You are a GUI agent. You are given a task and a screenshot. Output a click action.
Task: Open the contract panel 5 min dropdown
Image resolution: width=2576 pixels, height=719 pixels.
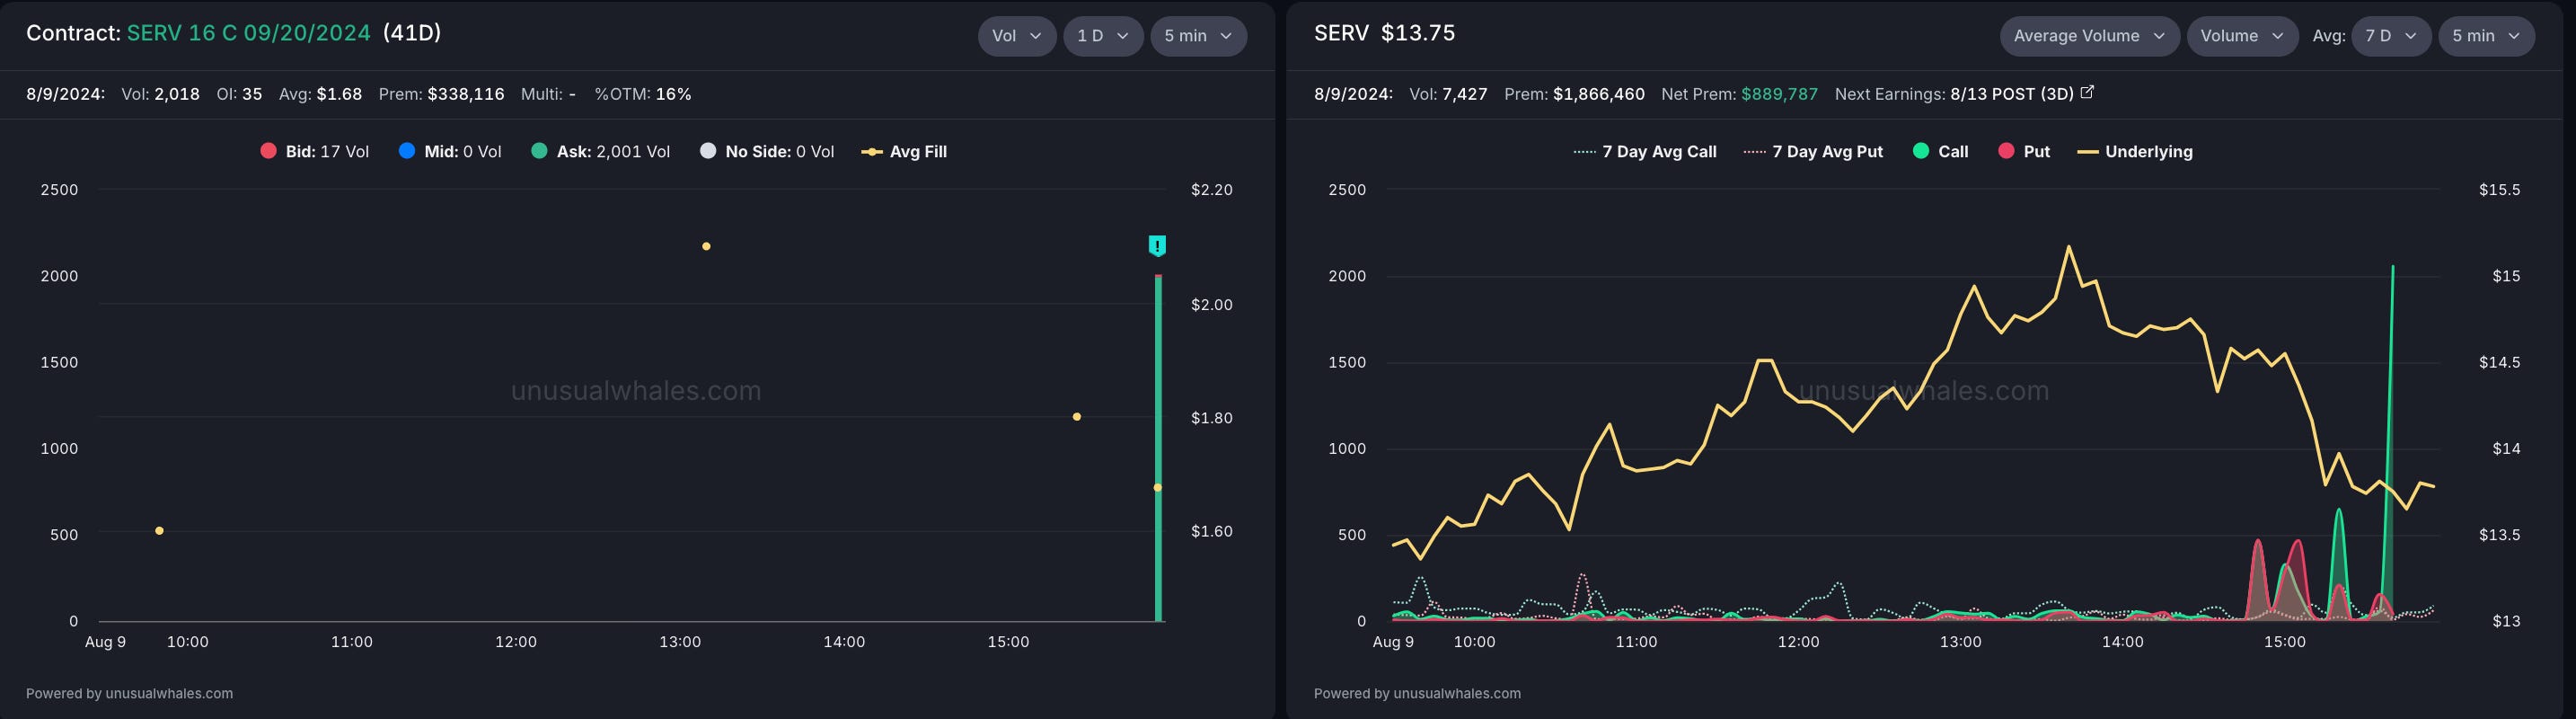(1198, 36)
